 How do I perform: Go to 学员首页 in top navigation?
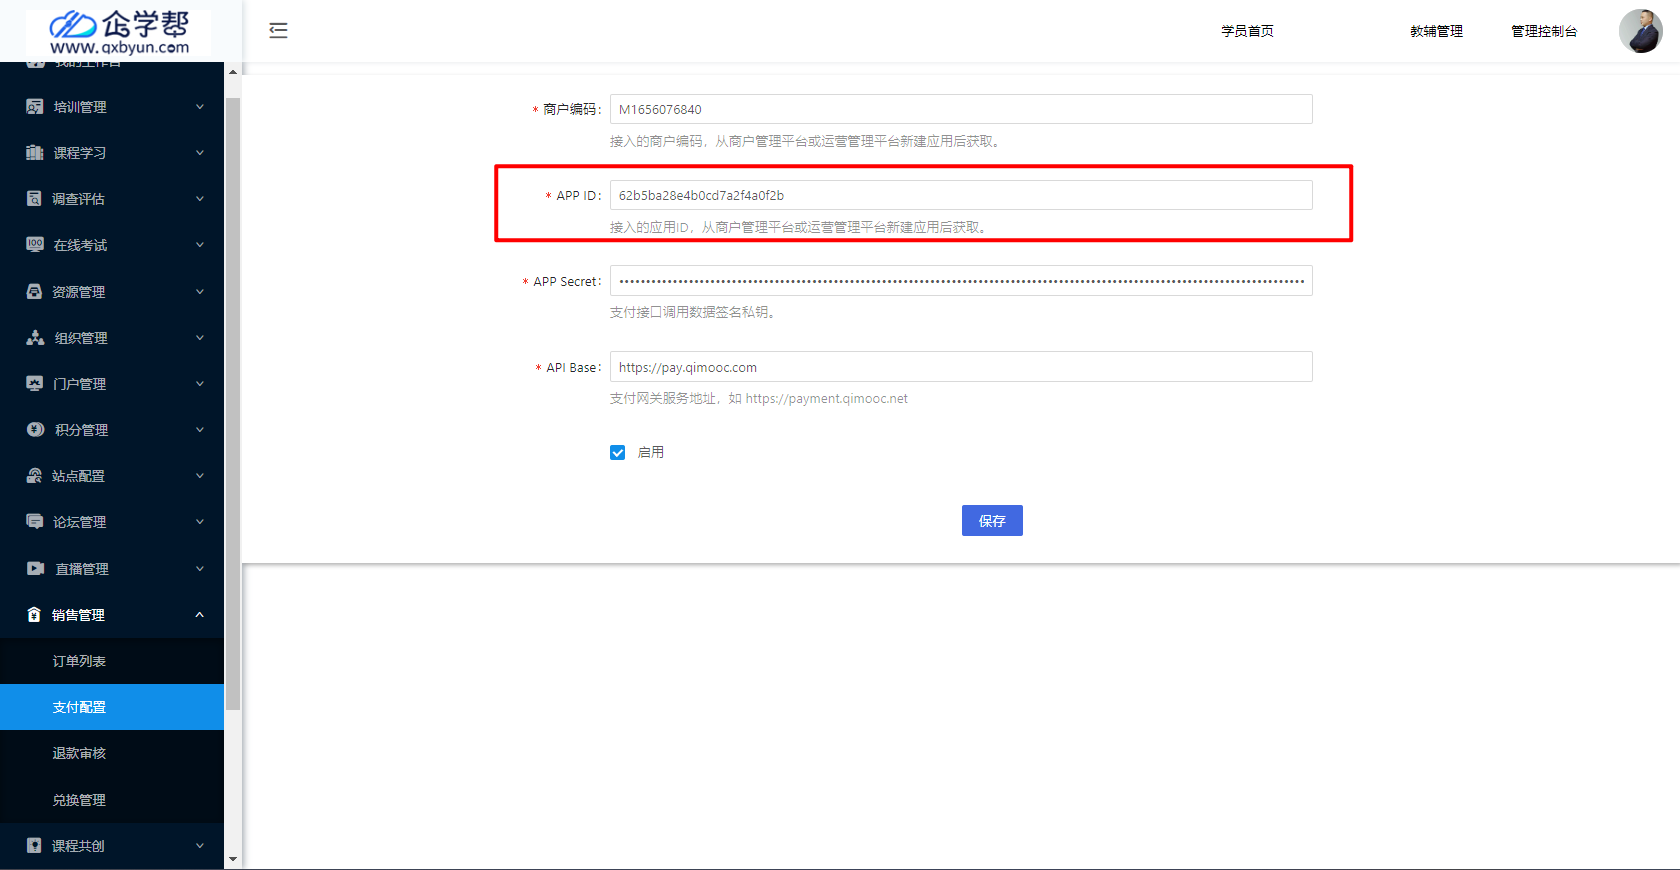tap(1247, 31)
